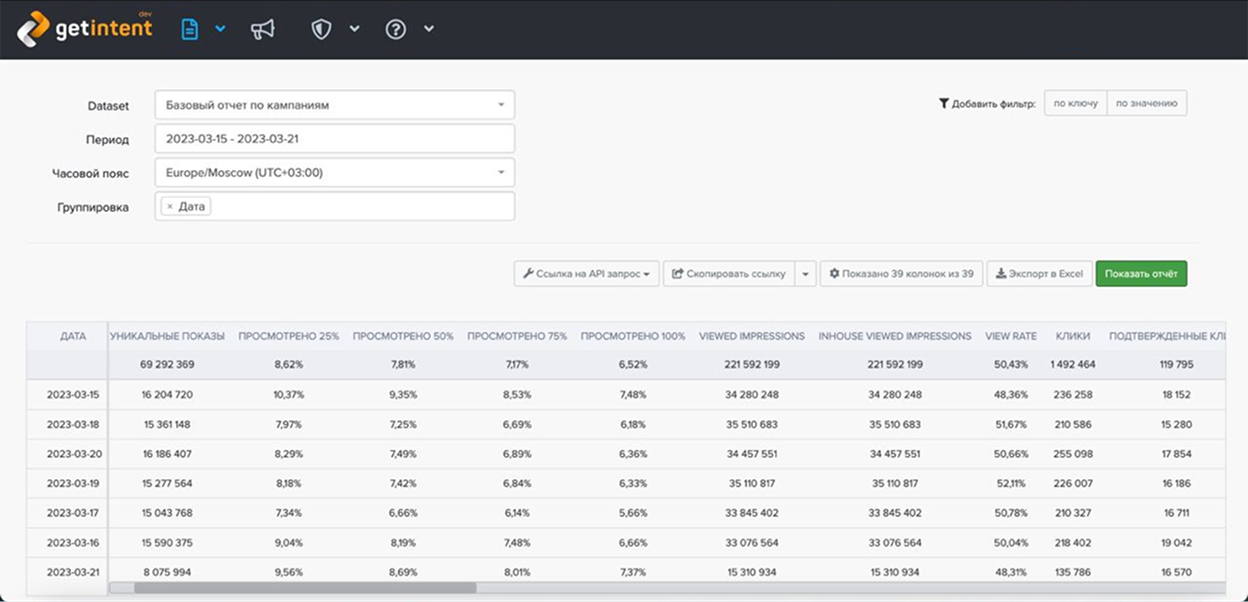Image resolution: width=1248 pixels, height=602 pixels.
Task: Click the getintent logo
Action: (x=84, y=28)
